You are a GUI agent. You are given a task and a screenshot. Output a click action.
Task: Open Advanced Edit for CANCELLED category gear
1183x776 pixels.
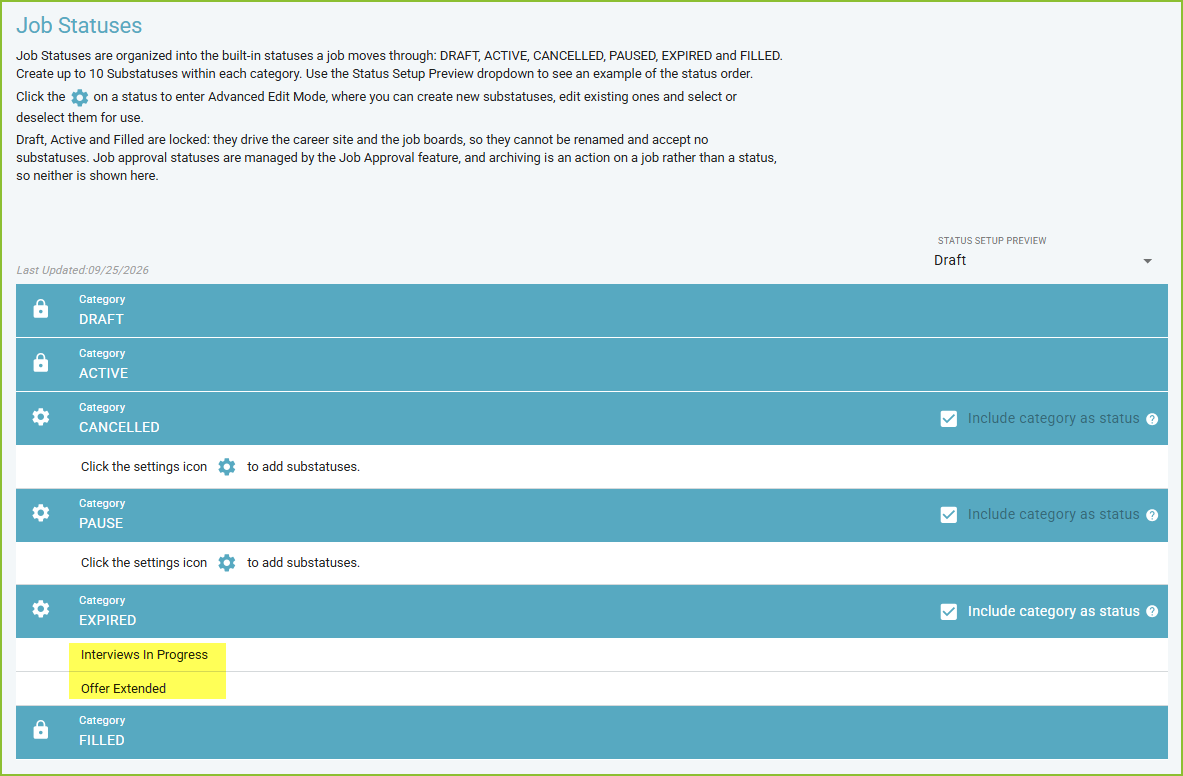tap(41, 417)
